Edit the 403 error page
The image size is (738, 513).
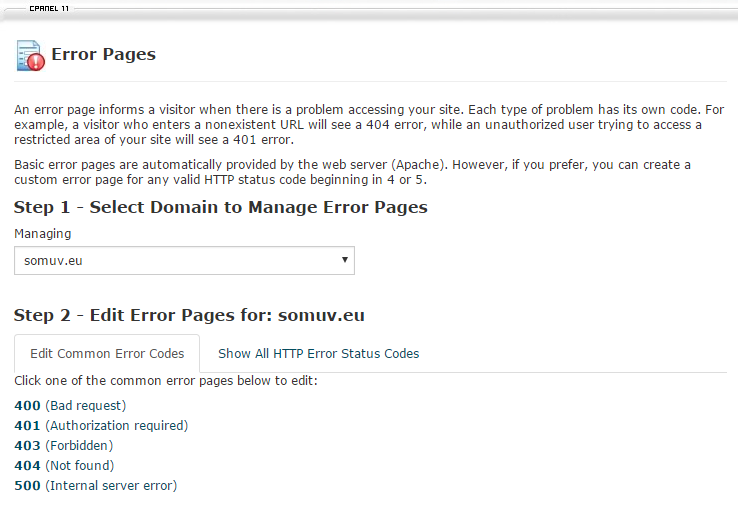27,446
